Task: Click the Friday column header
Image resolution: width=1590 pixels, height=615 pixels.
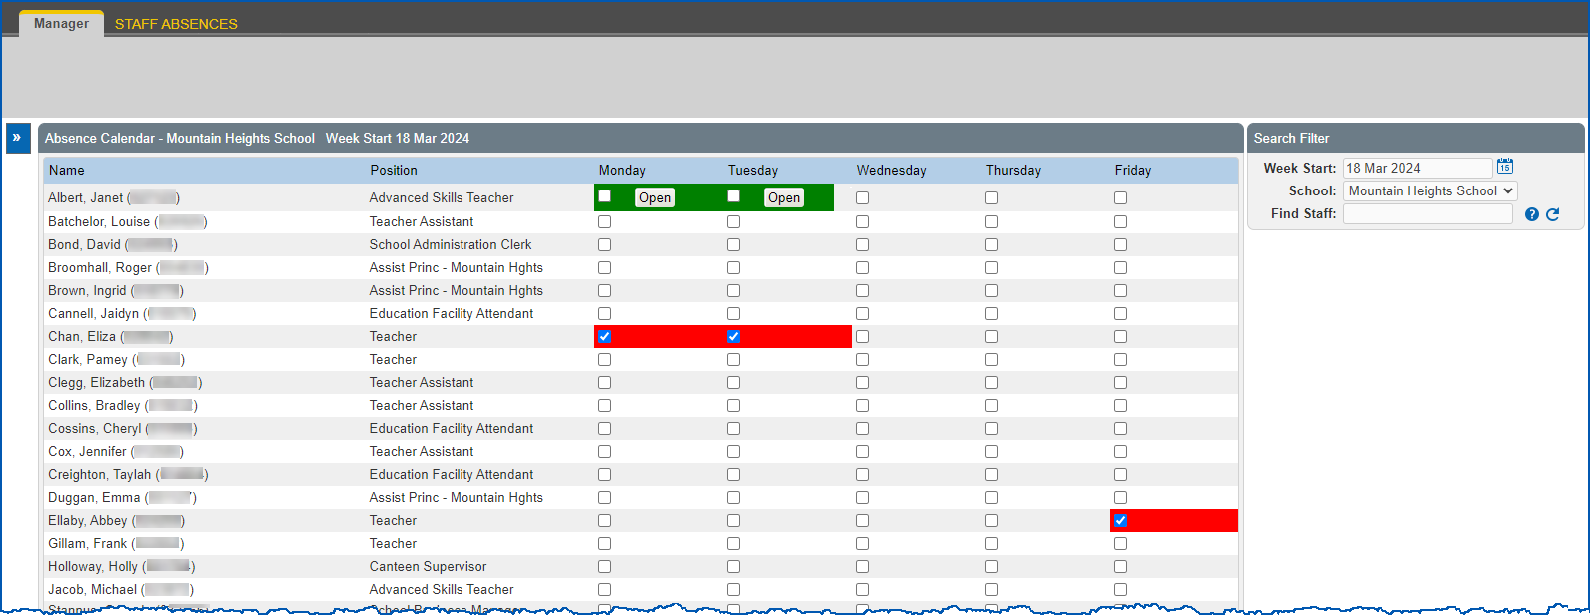Action: pos(1132,171)
